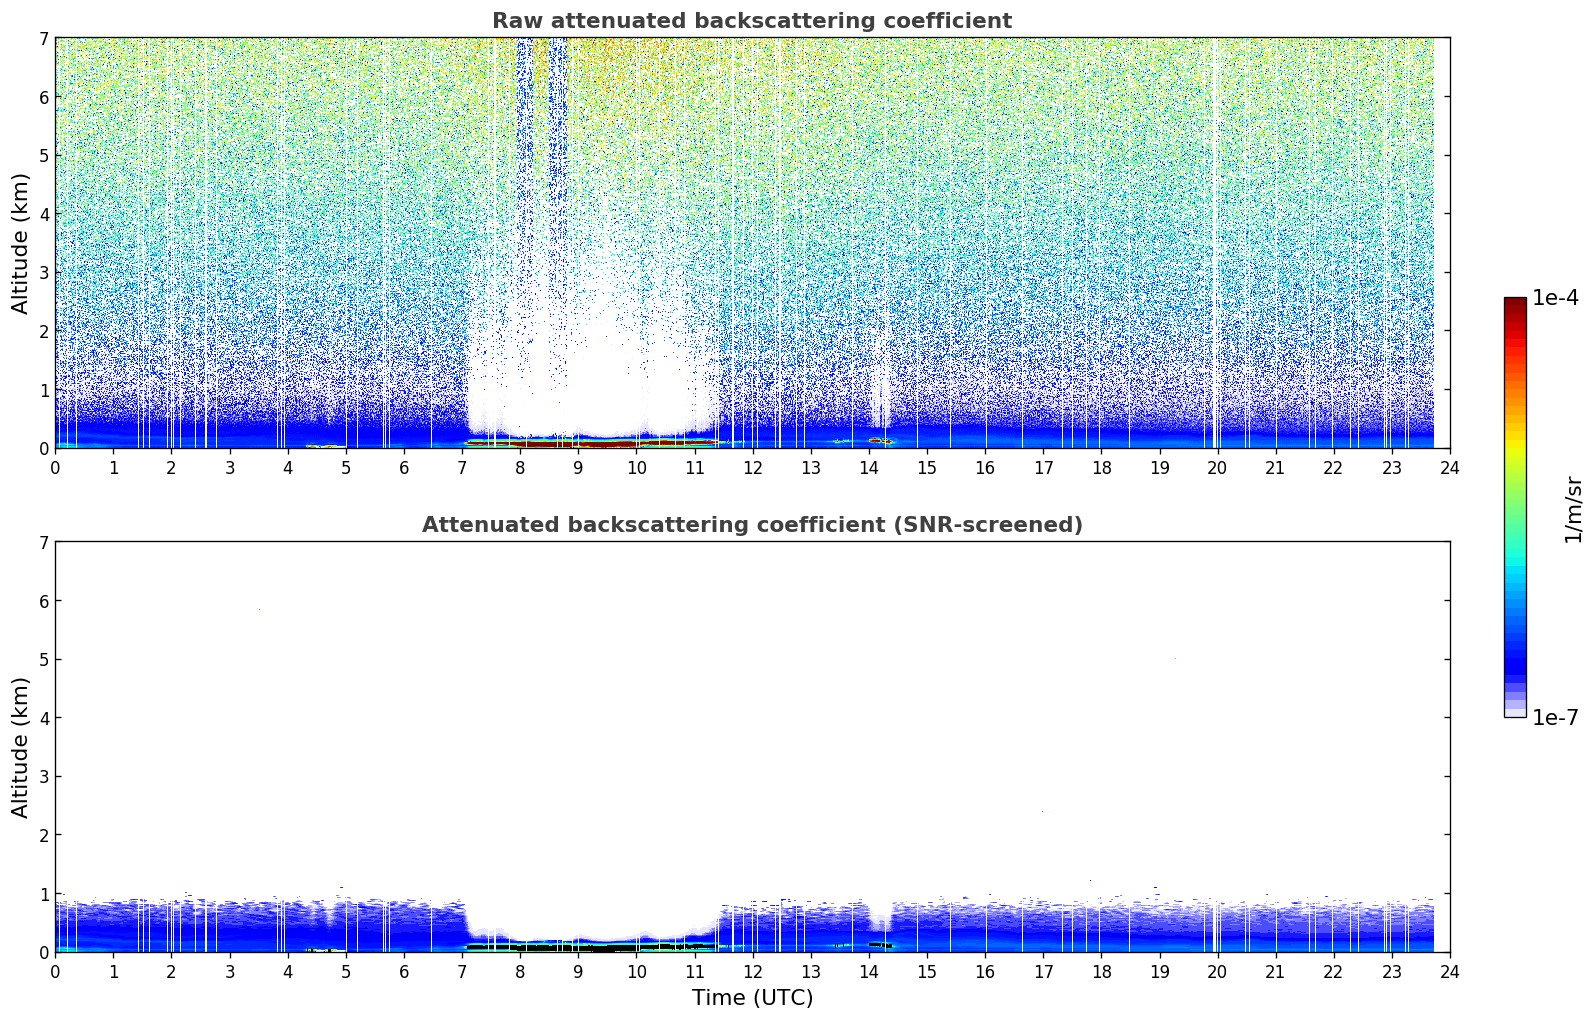This screenshot has width=1595, height=1020.
Task: Click the 'Raw attenuated backscattering coefficient' title
Action: [752, 21]
